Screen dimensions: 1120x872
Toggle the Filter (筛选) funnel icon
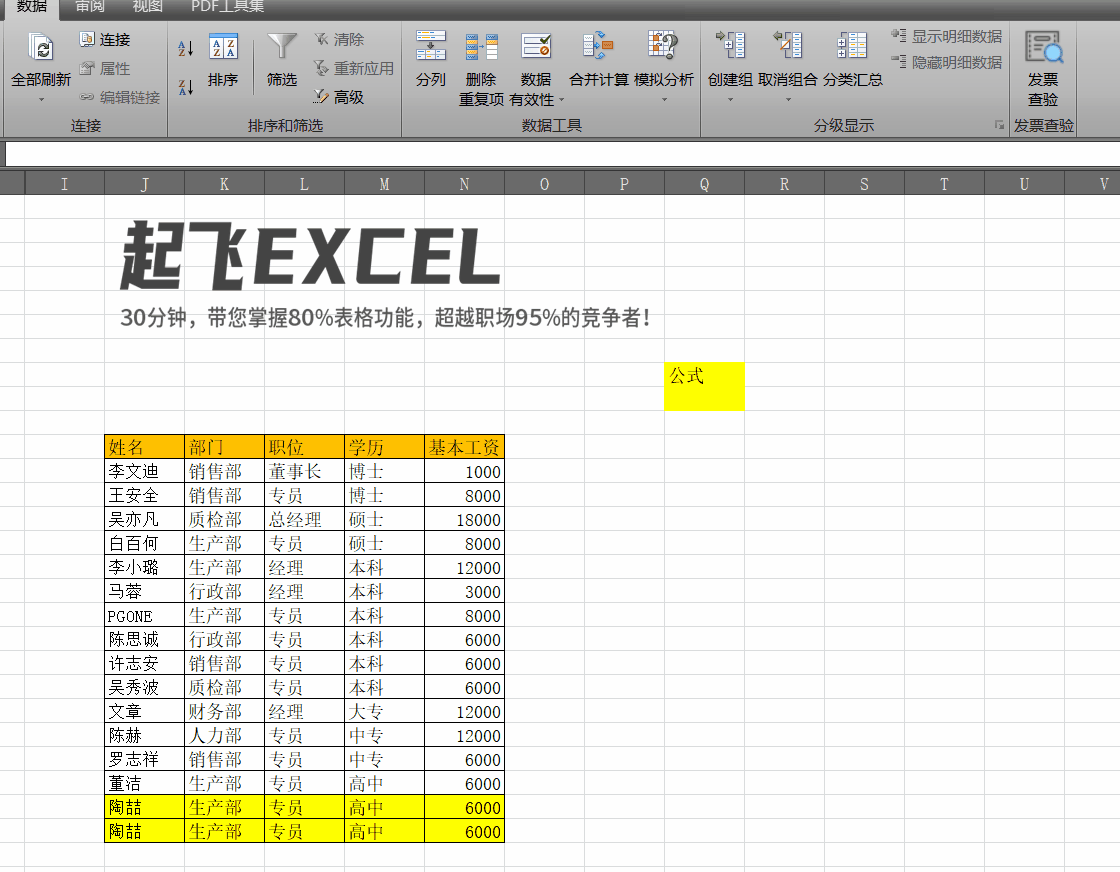tap(281, 48)
